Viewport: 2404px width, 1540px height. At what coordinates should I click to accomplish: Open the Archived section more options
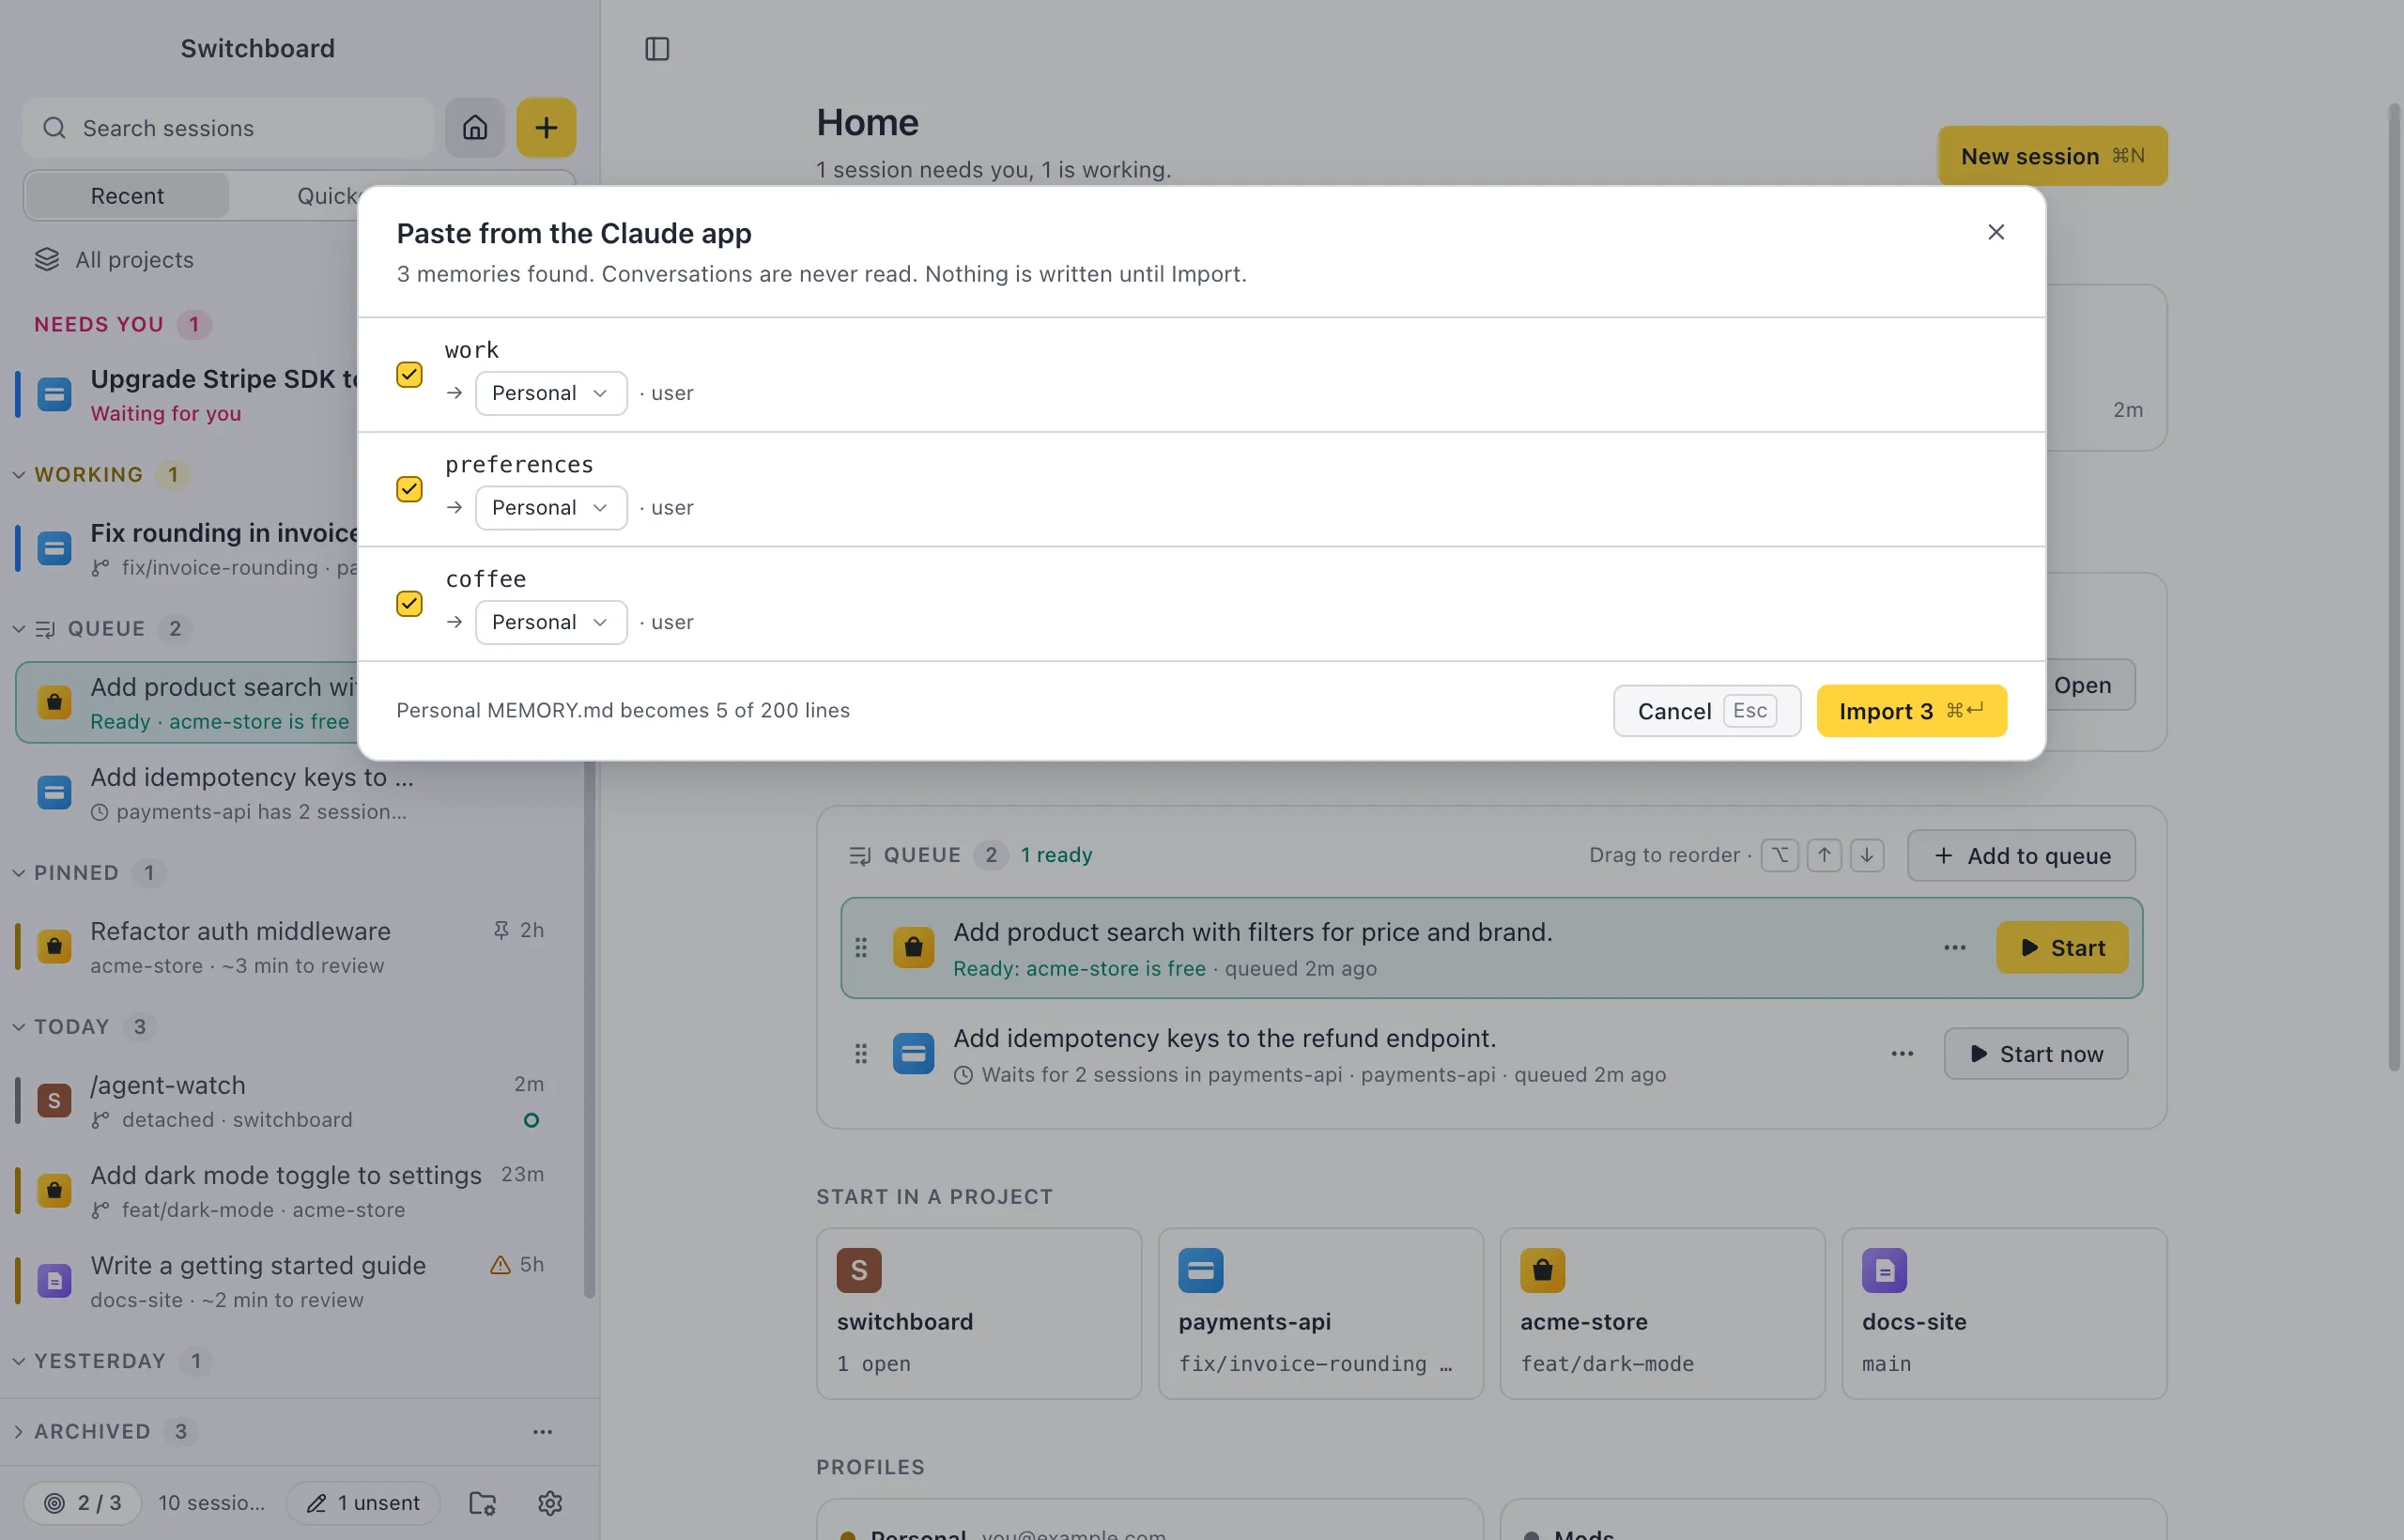point(543,1431)
